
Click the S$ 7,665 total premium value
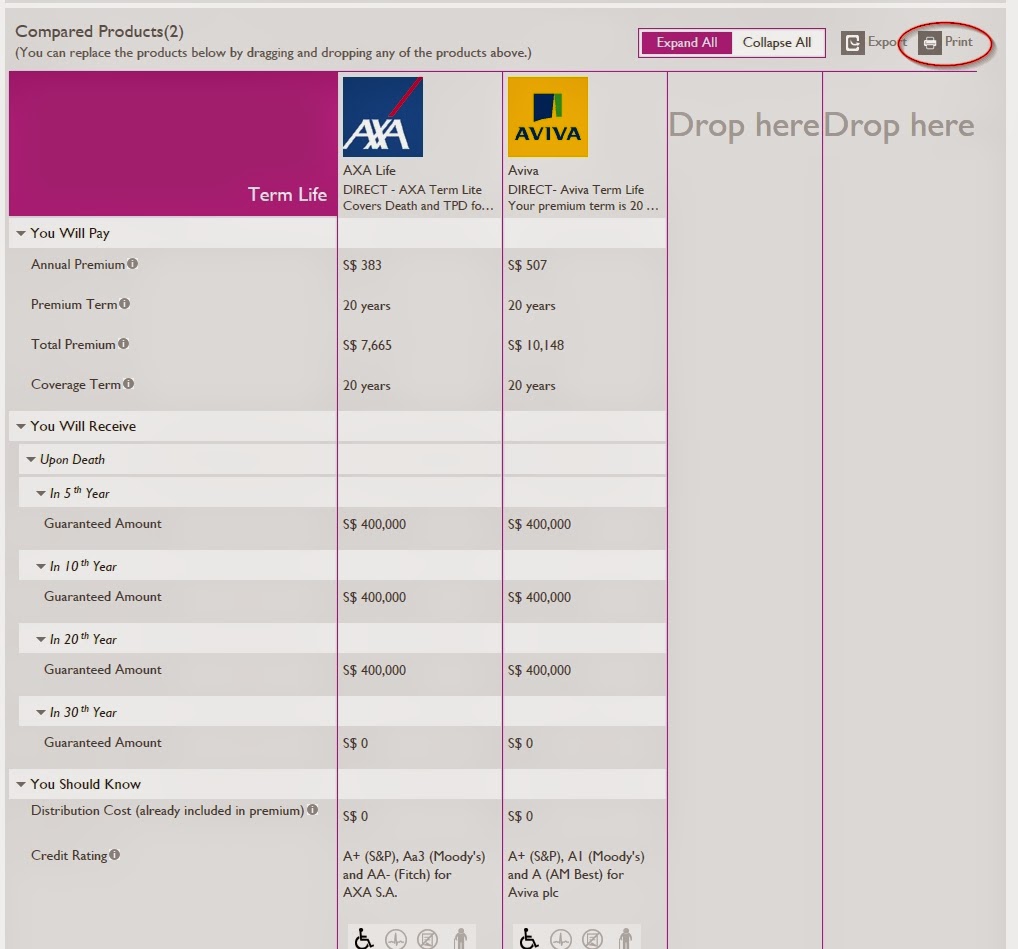point(367,345)
